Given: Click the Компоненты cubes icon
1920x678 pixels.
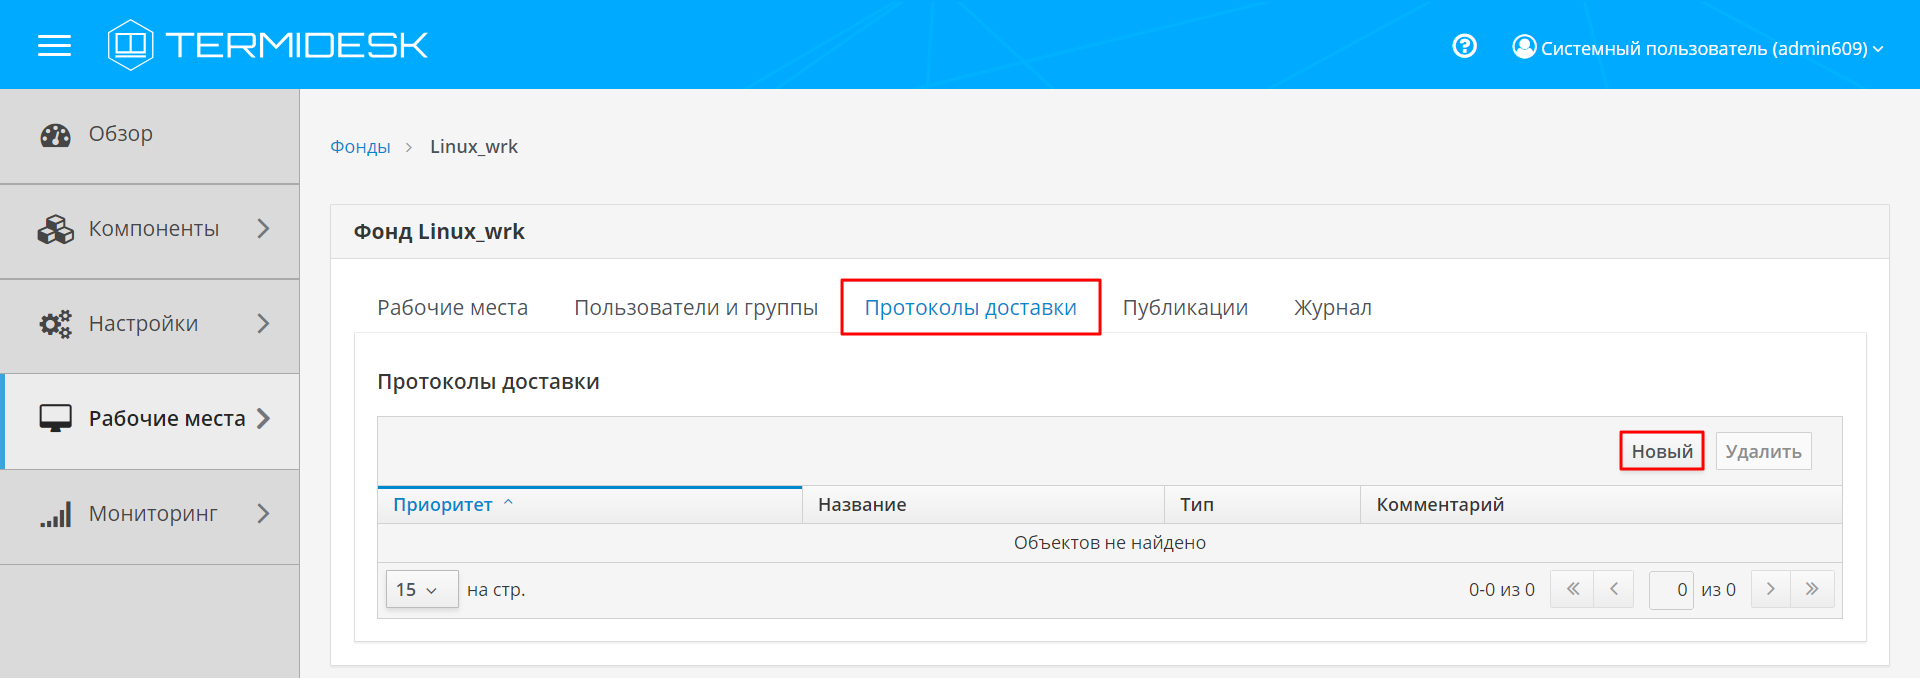Looking at the screenshot, I should [x=55, y=230].
